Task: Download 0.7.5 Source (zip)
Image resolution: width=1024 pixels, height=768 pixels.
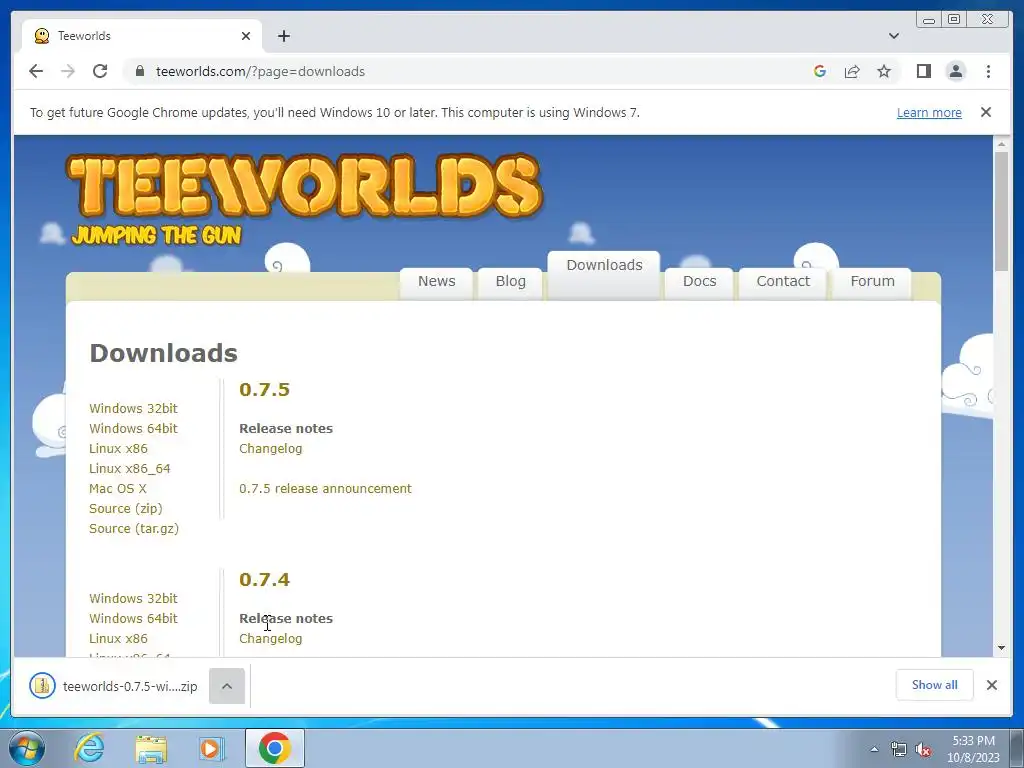Action: coord(125,509)
